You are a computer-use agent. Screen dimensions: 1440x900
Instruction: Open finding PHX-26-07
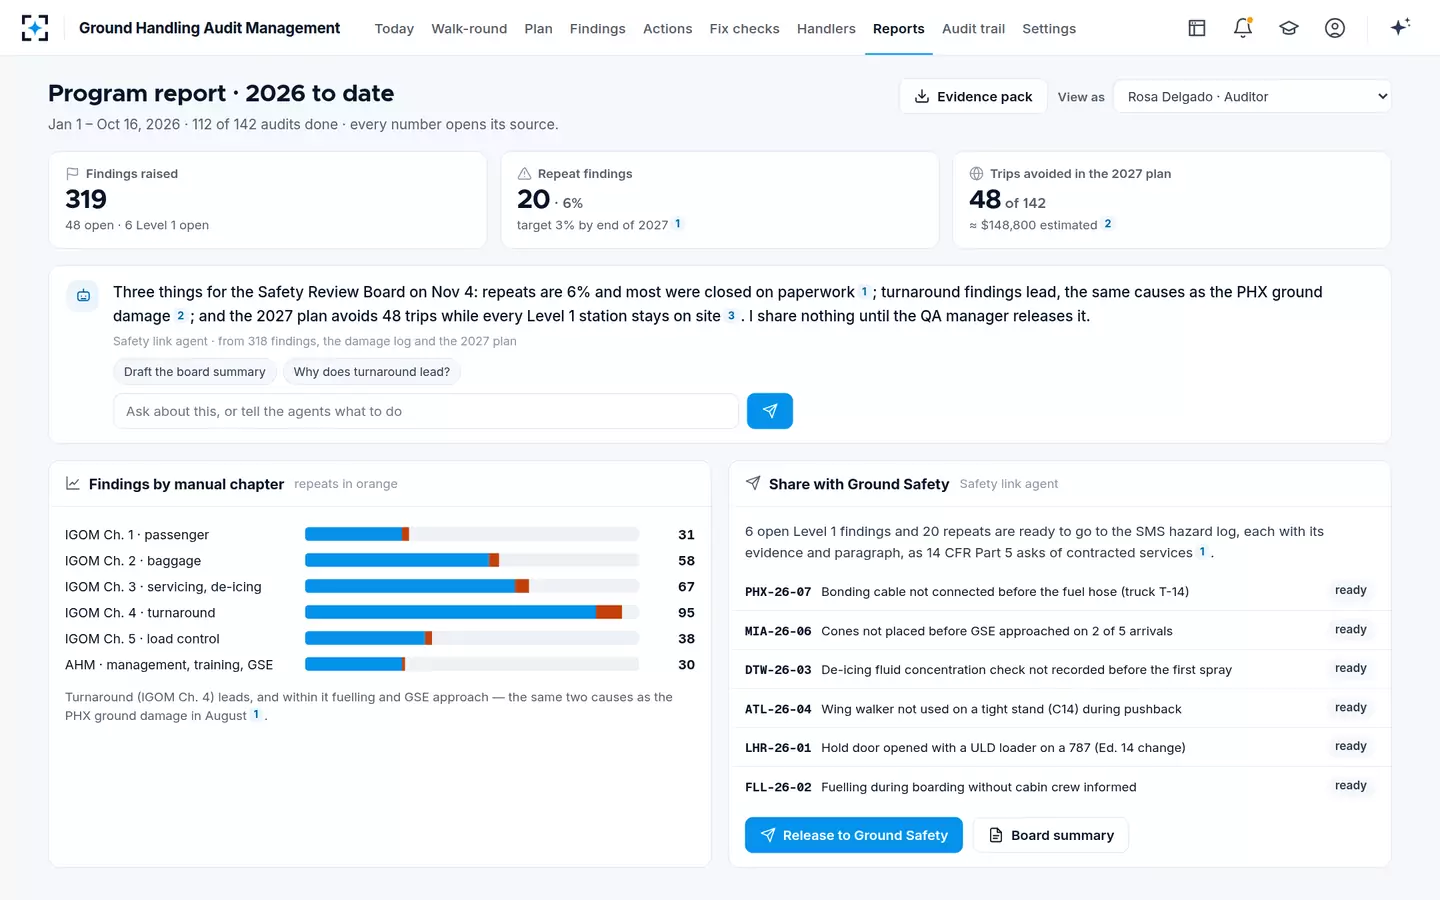click(1060, 591)
